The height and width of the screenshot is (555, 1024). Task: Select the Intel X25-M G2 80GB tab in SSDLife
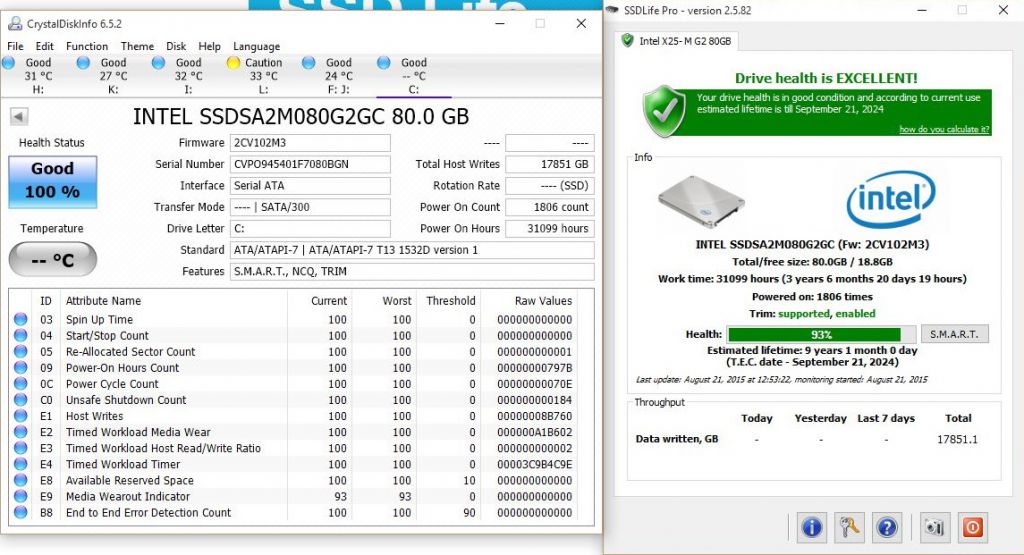click(678, 41)
